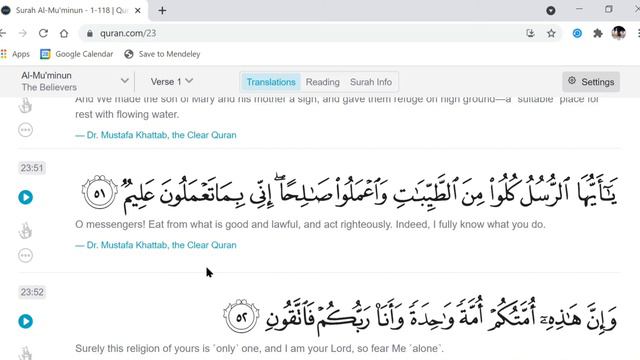The image size is (640, 360).
Task: Click the tab search dropdown circle
Action: point(551,11)
